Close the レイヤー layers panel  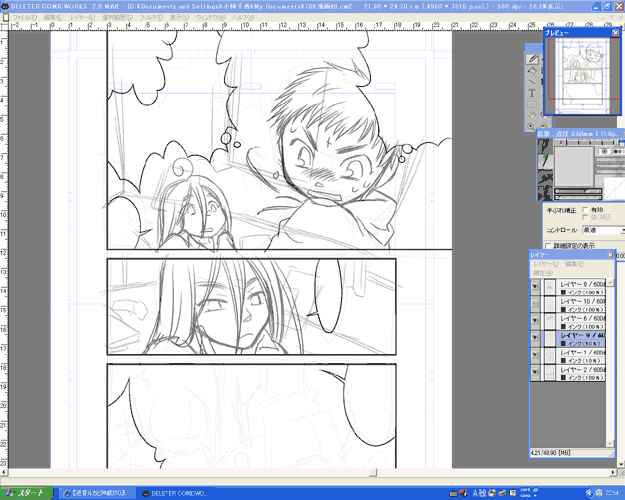tap(610, 254)
